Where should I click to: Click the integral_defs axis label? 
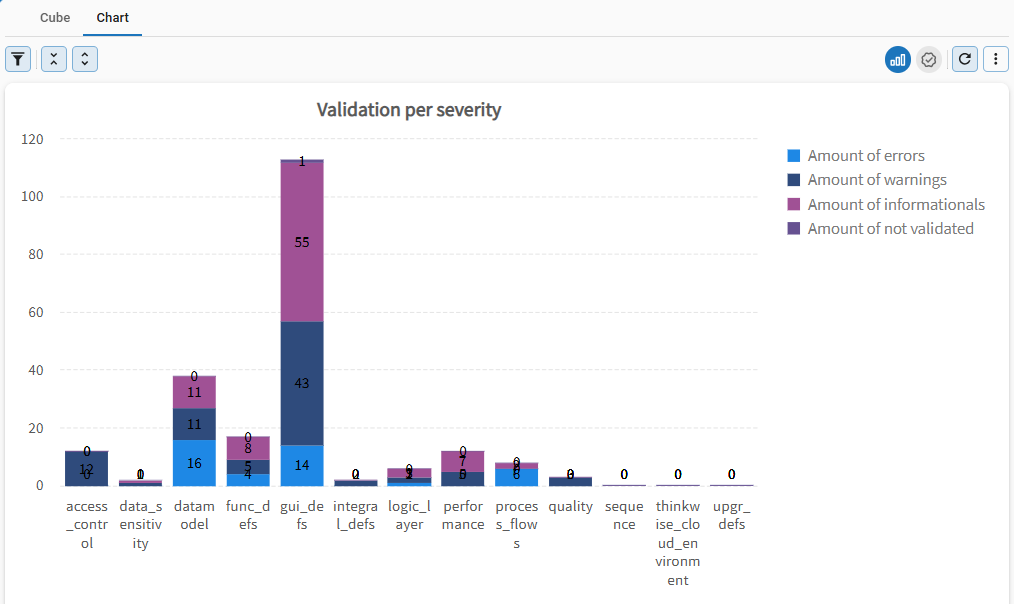tap(356, 515)
